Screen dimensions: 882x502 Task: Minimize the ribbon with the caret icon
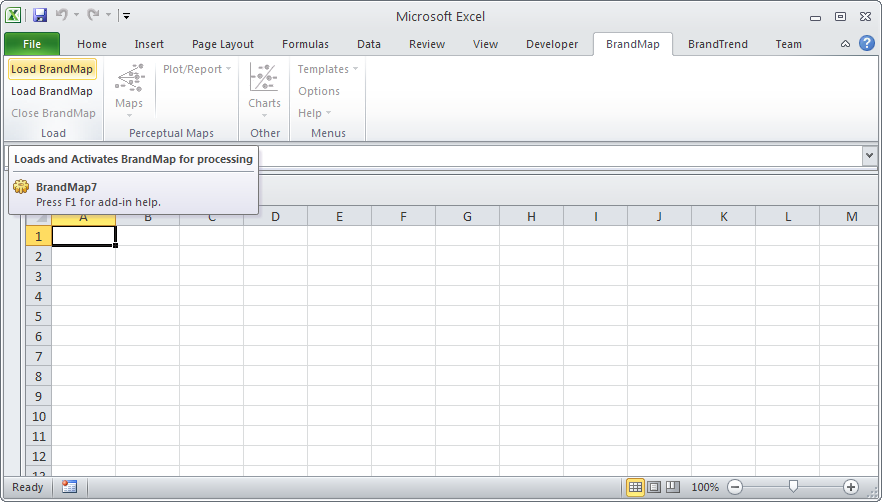coord(845,44)
